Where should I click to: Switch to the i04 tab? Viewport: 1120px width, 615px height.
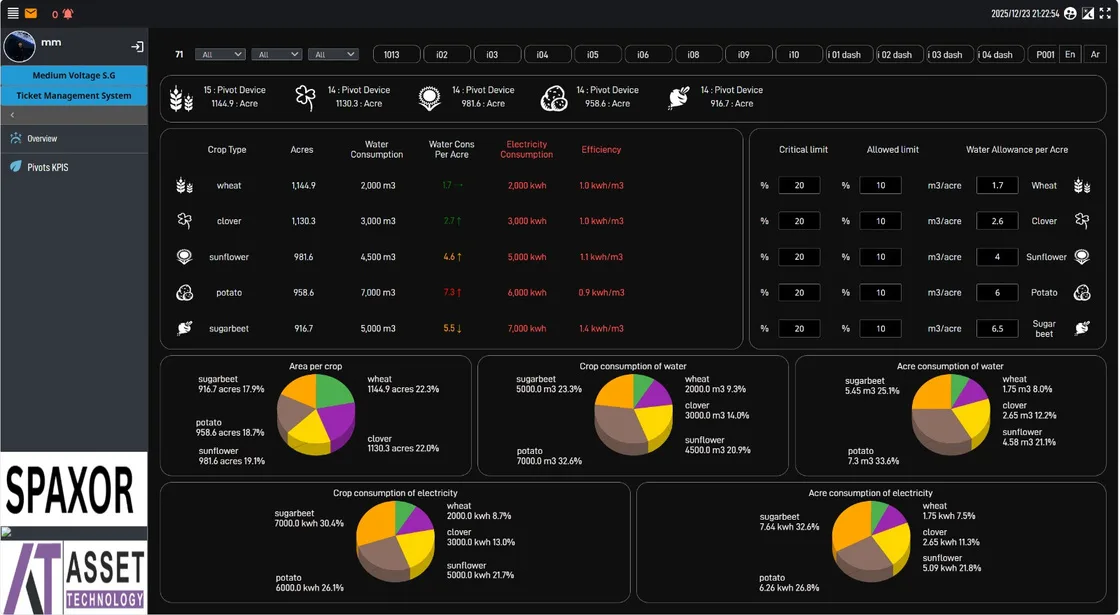548,54
